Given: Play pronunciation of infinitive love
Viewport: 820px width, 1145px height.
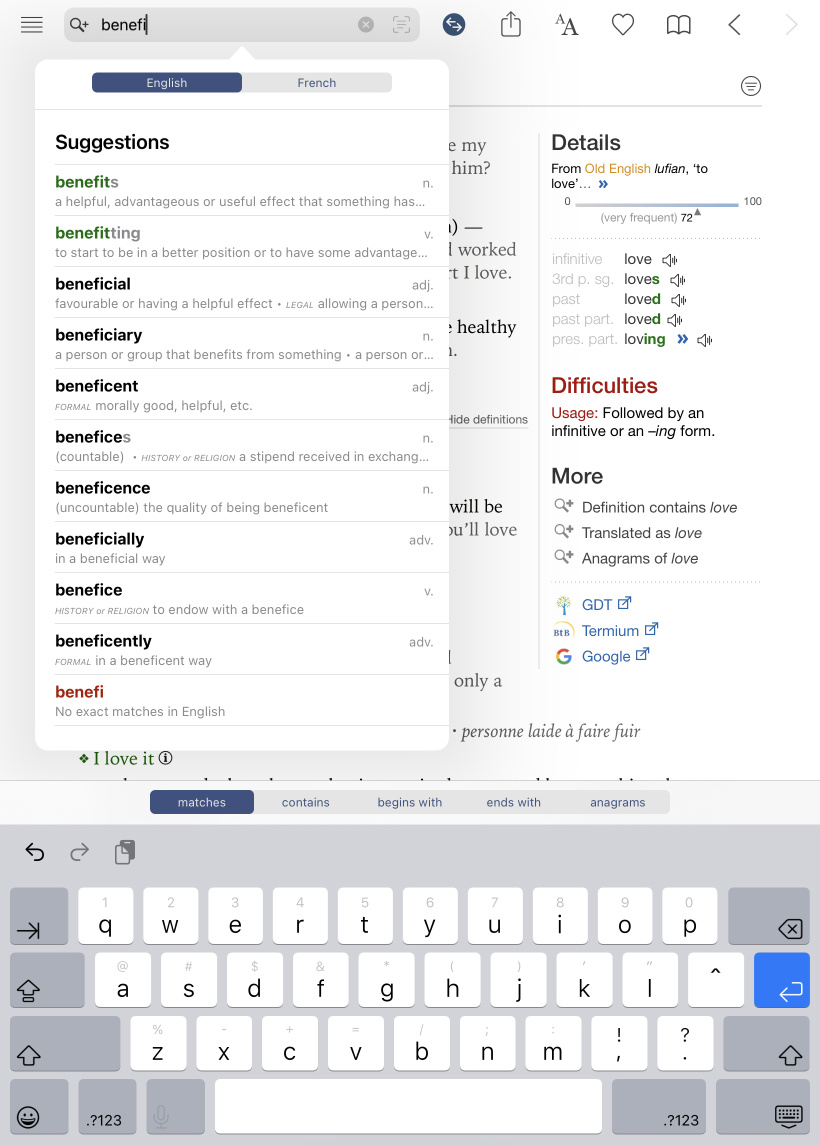Looking at the screenshot, I should (670, 260).
